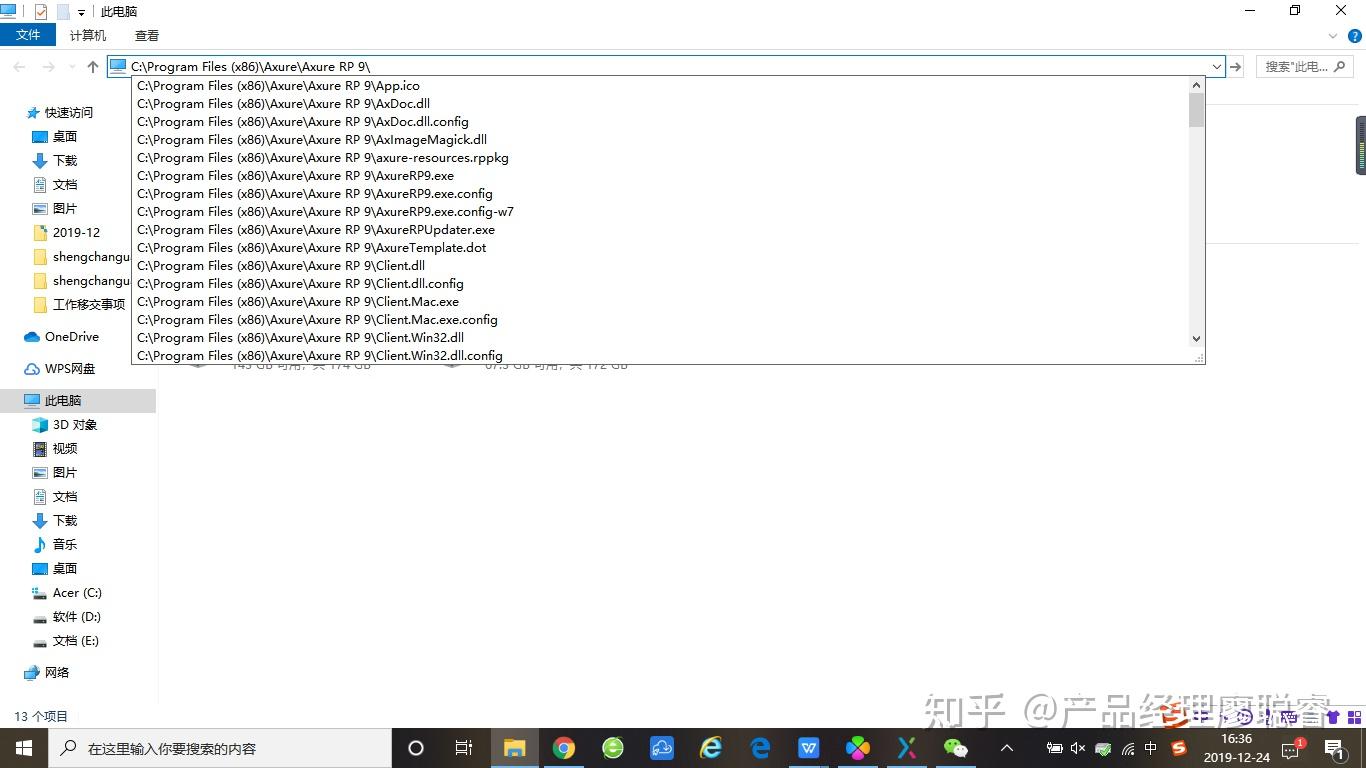Open the WPS Office taskbar icon
1366x768 pixels.
point(809,748)
